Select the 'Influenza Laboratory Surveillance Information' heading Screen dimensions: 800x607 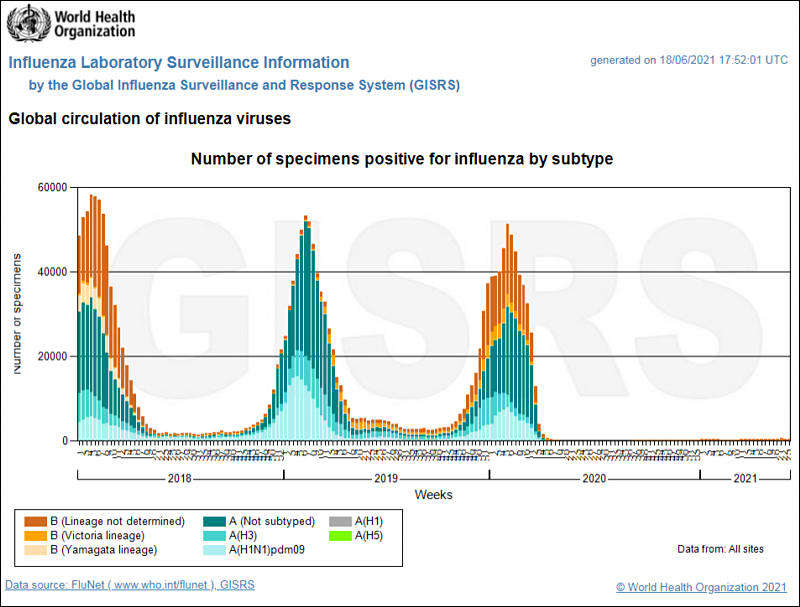tap(179, 62)
